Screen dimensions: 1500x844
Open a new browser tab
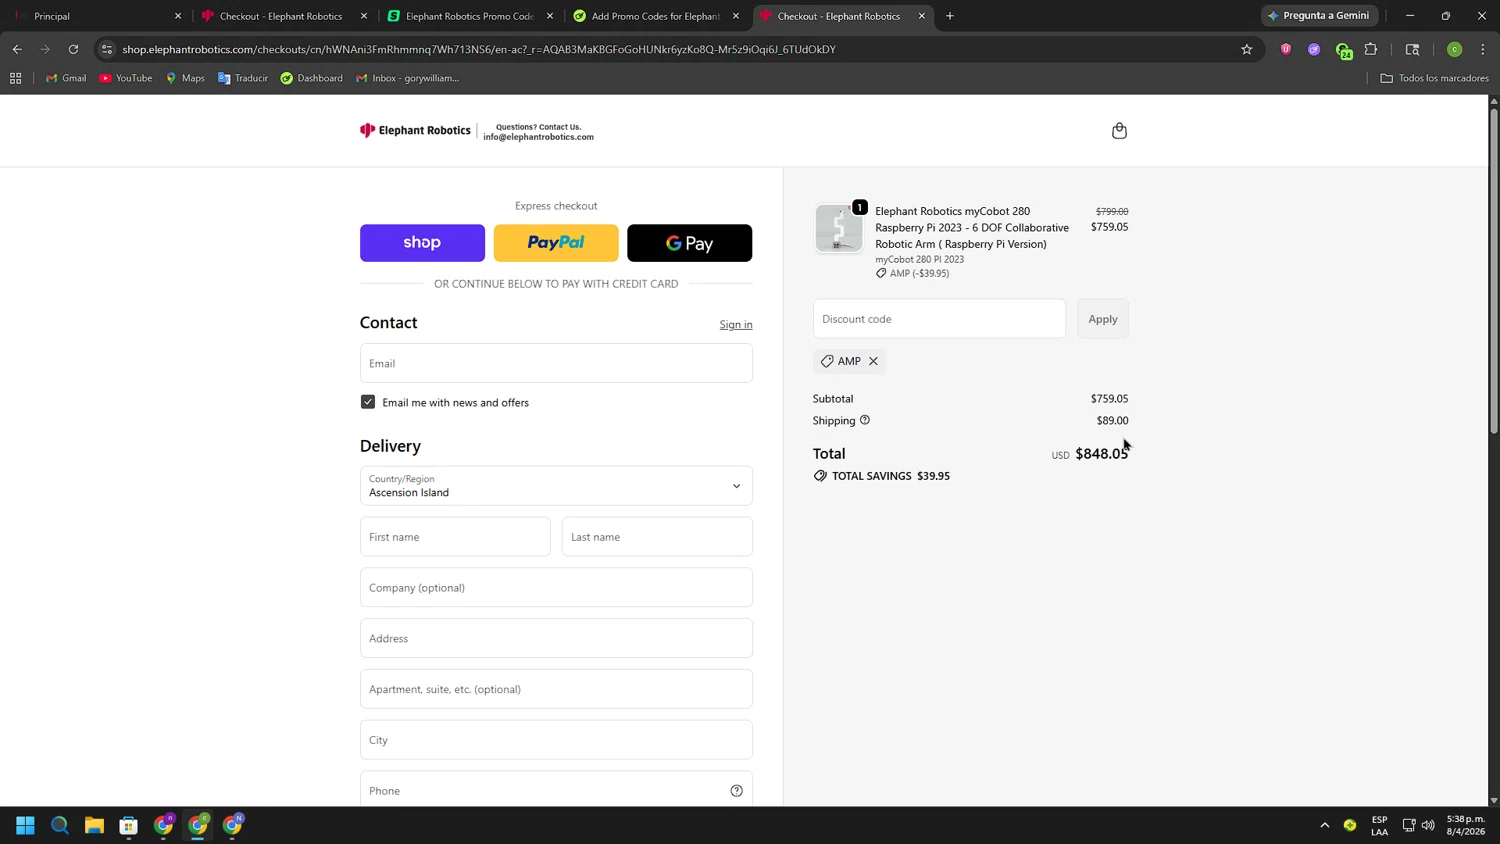pyautogui.click(x=950, y=16)
